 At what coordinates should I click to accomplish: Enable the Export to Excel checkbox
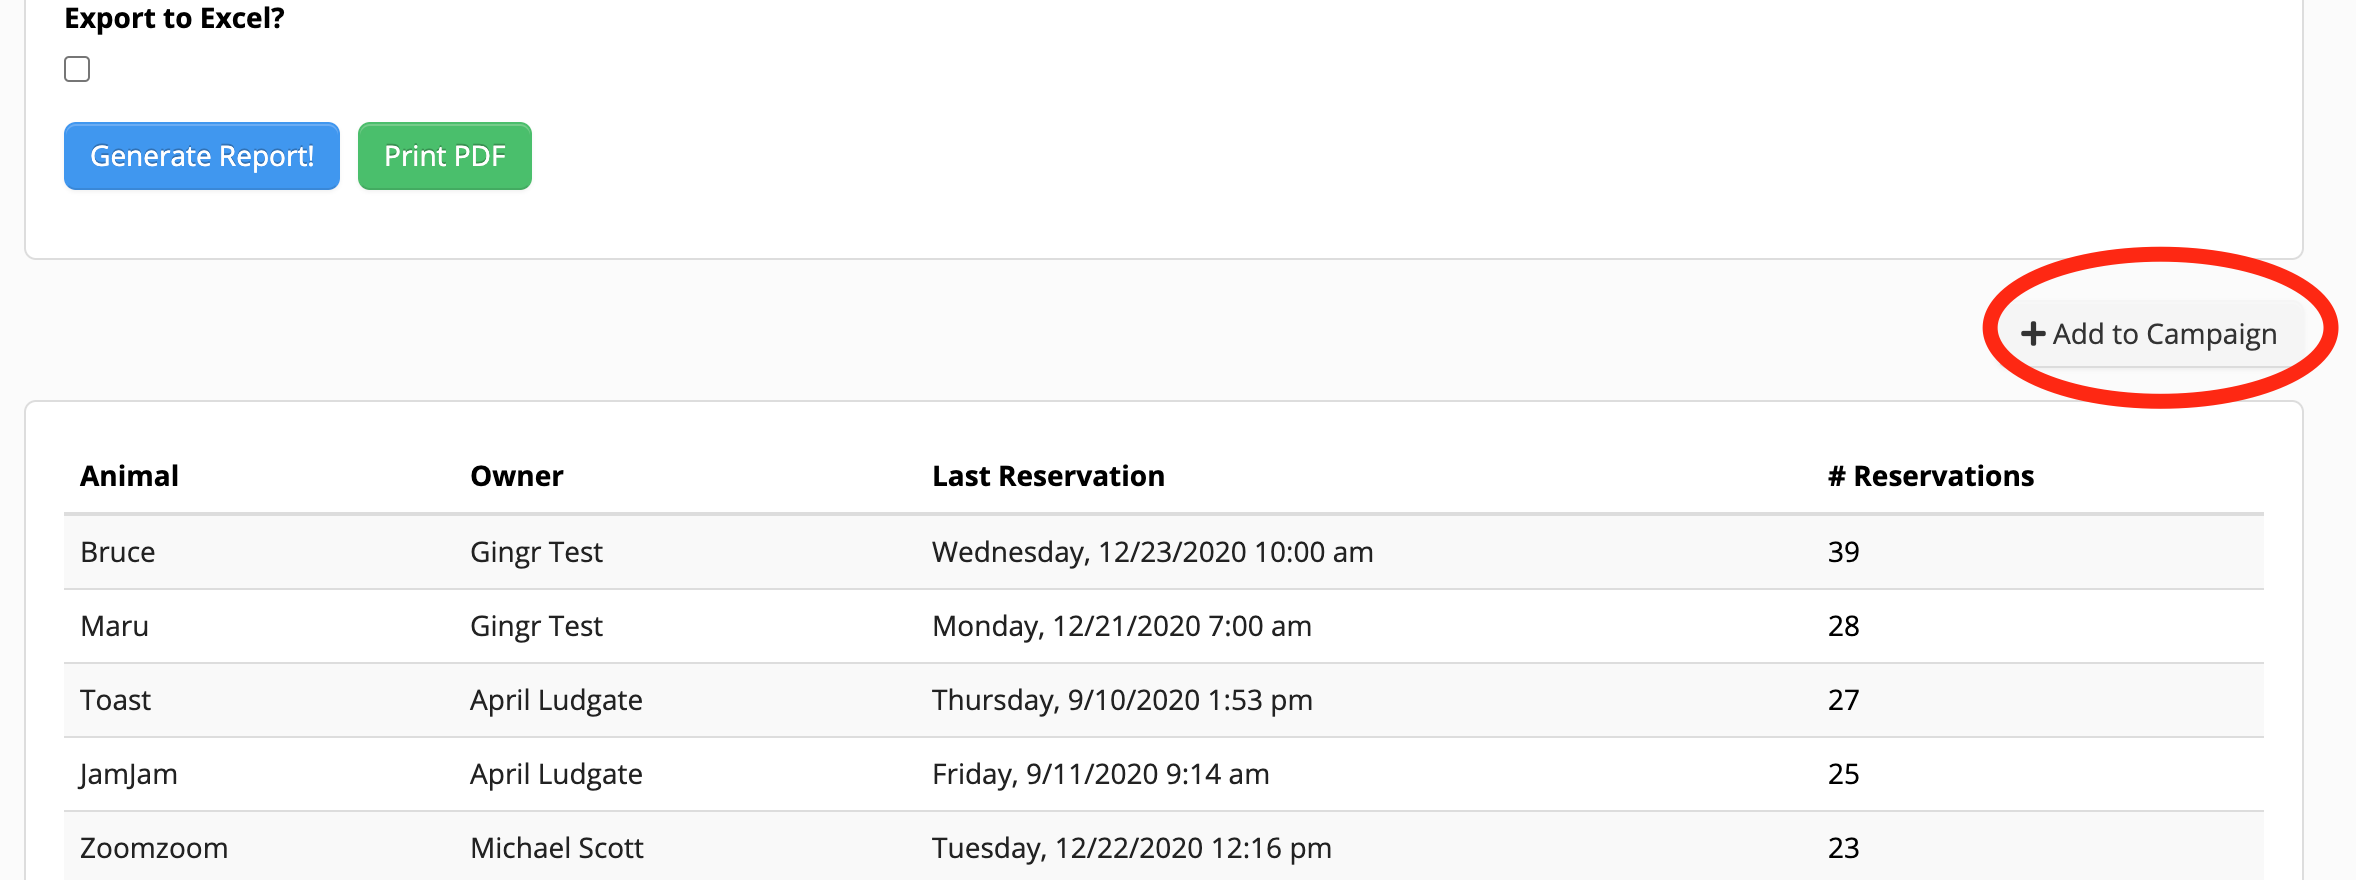tap(77, 68)
